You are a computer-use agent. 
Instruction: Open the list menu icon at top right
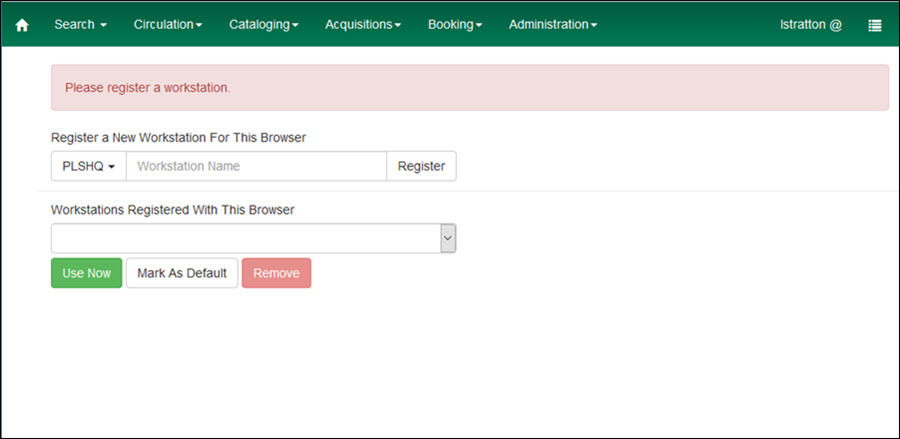tap(875, 25)
